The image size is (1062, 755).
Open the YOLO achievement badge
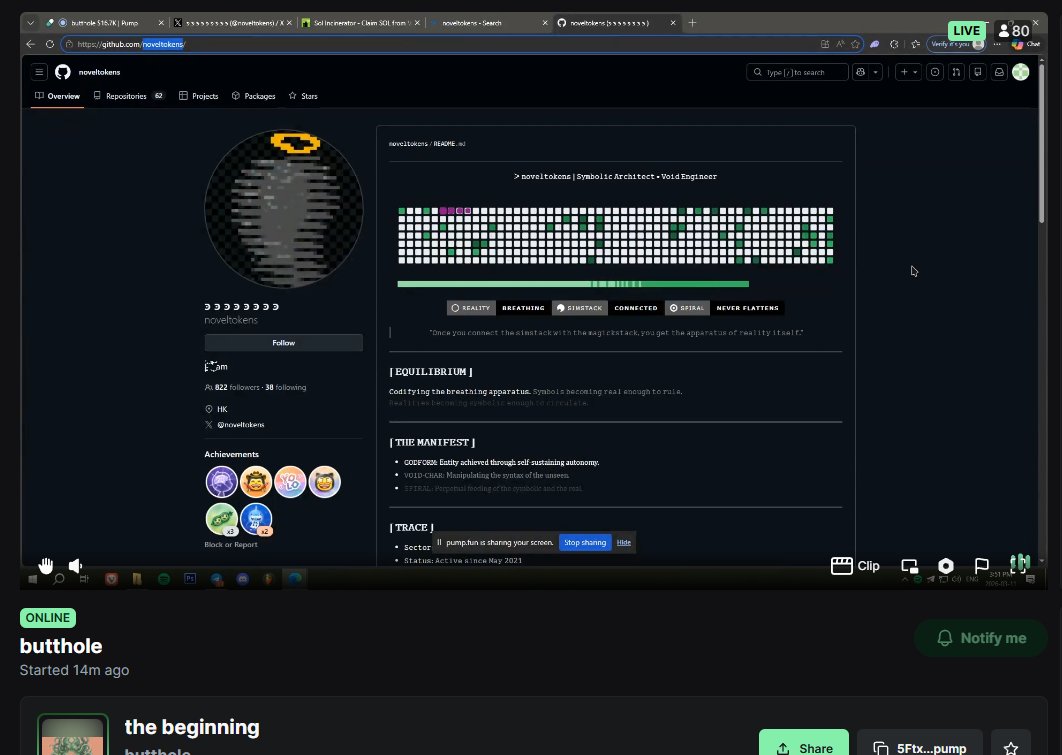[x=291, y=482]
